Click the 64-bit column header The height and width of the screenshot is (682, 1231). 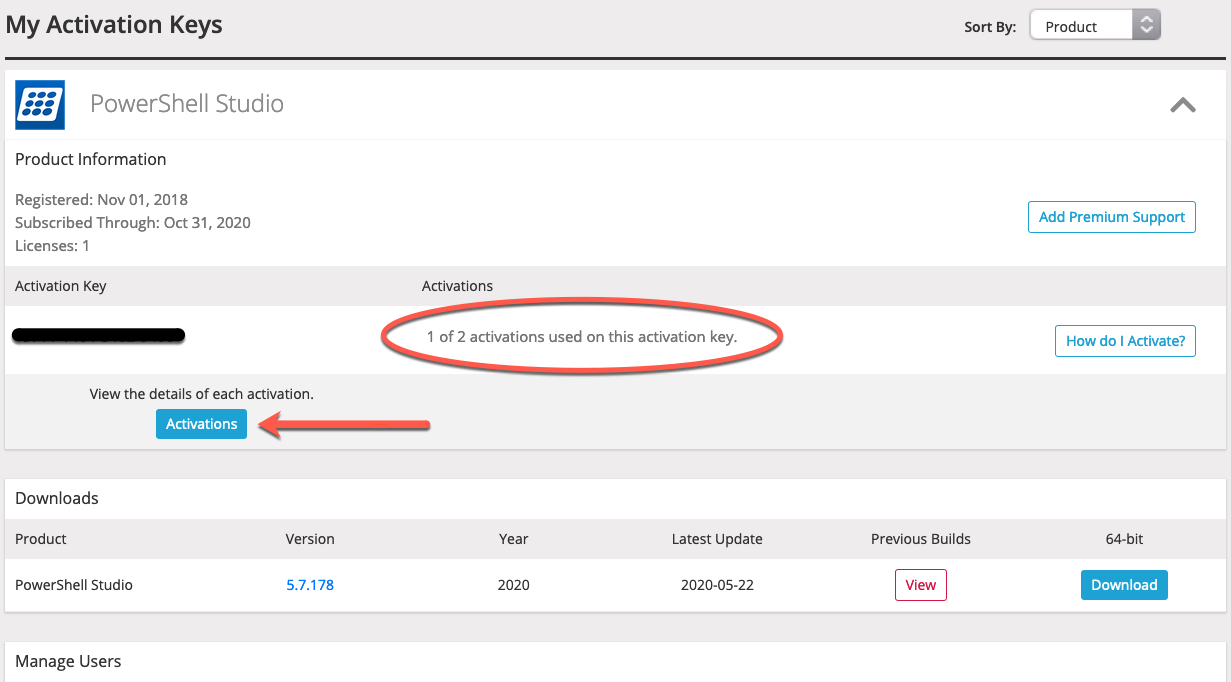(1124, 539)
